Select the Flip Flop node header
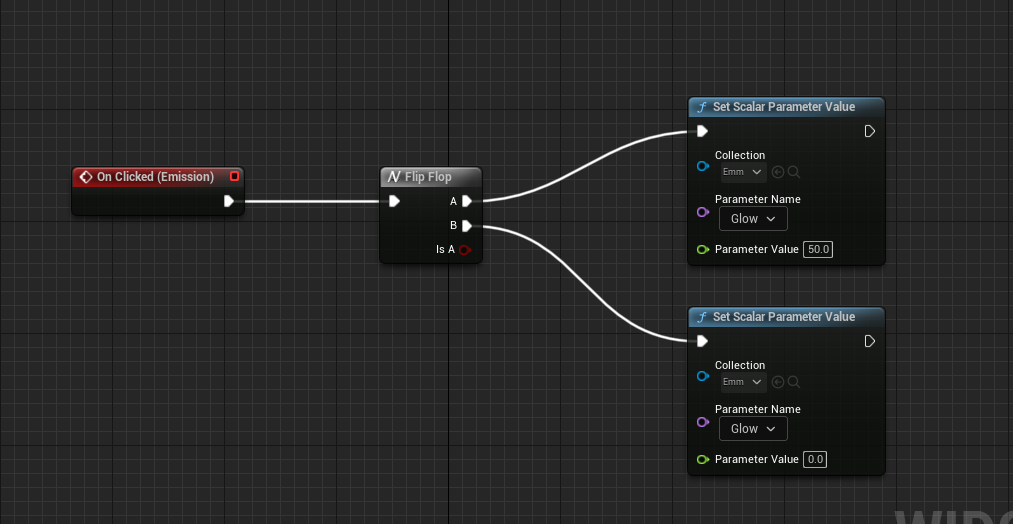 431,176
